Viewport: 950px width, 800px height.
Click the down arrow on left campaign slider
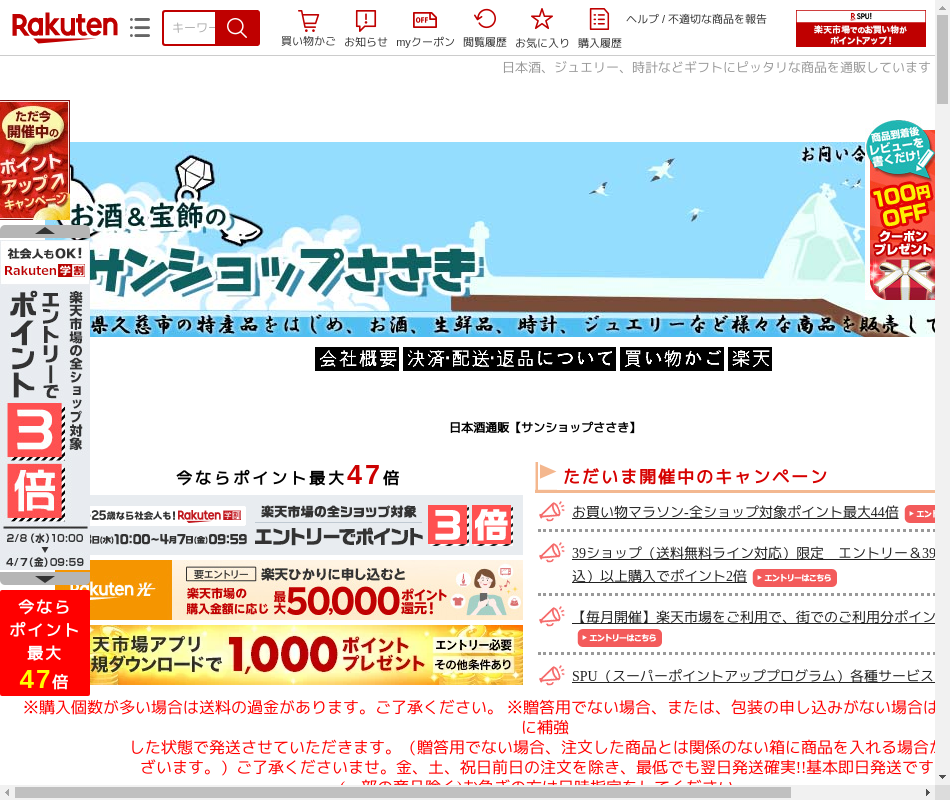45,579
